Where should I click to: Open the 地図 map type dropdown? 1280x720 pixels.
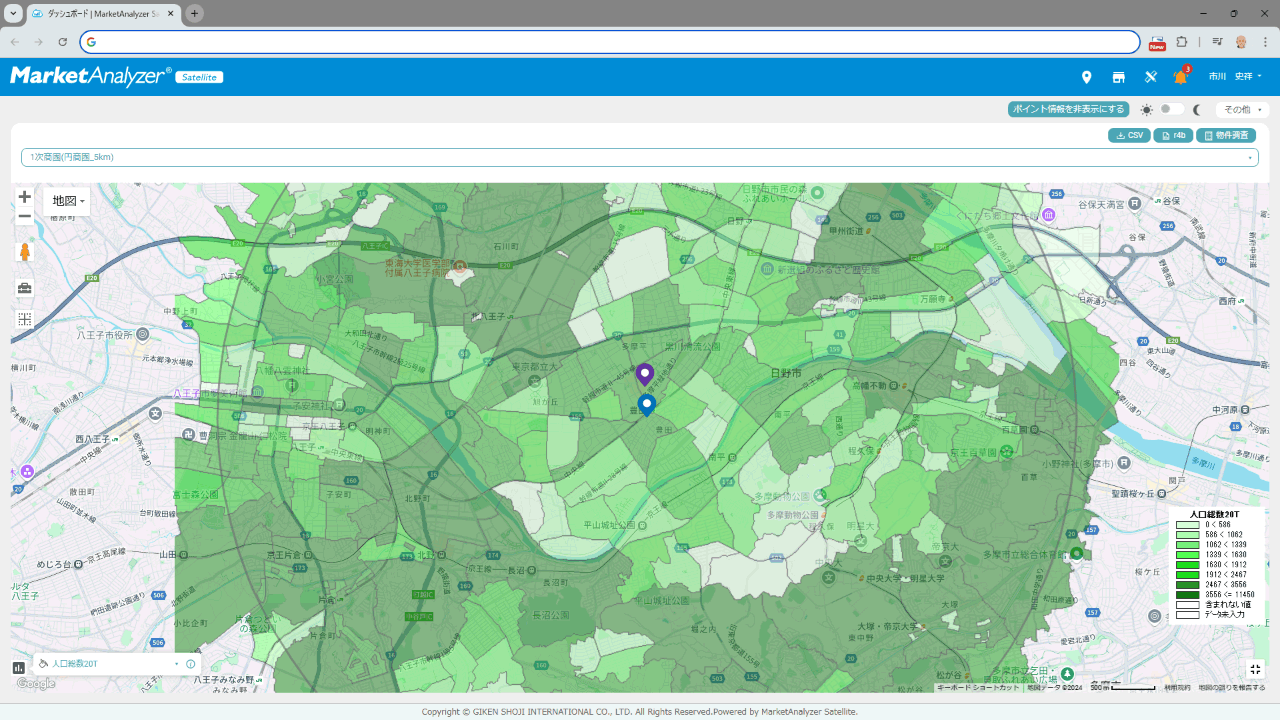pos(68,201)
